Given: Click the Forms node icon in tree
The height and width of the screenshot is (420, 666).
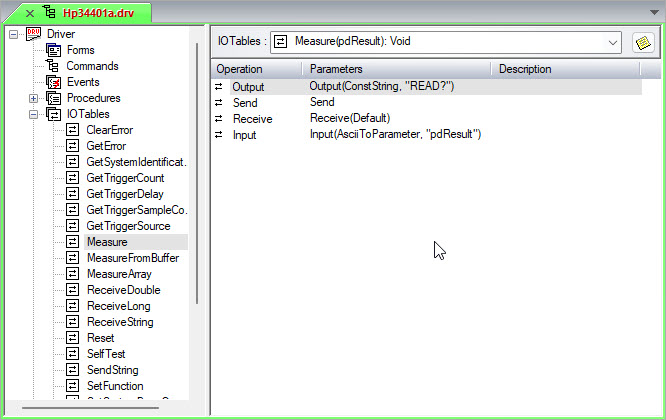Looking at the screenshot, I should [x=54, y=50].
